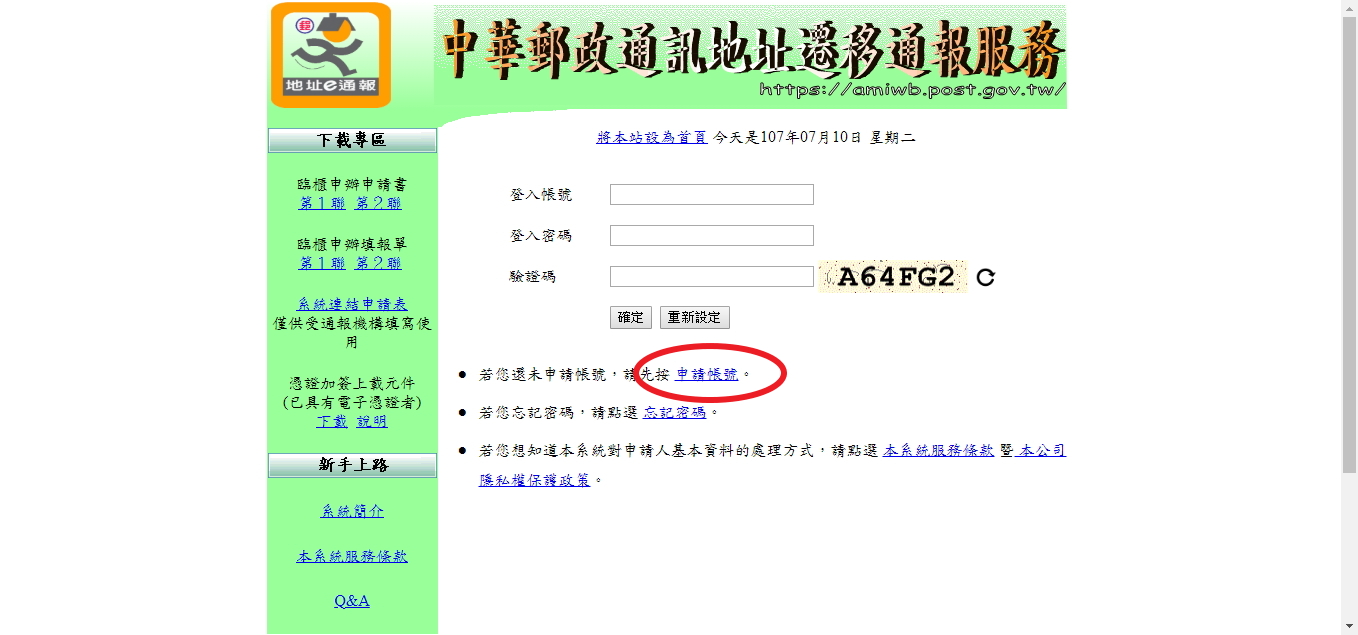Click the date text 今天是107年07月10日 星期二
Screen dimensions: 1358x635
point(814,138)
